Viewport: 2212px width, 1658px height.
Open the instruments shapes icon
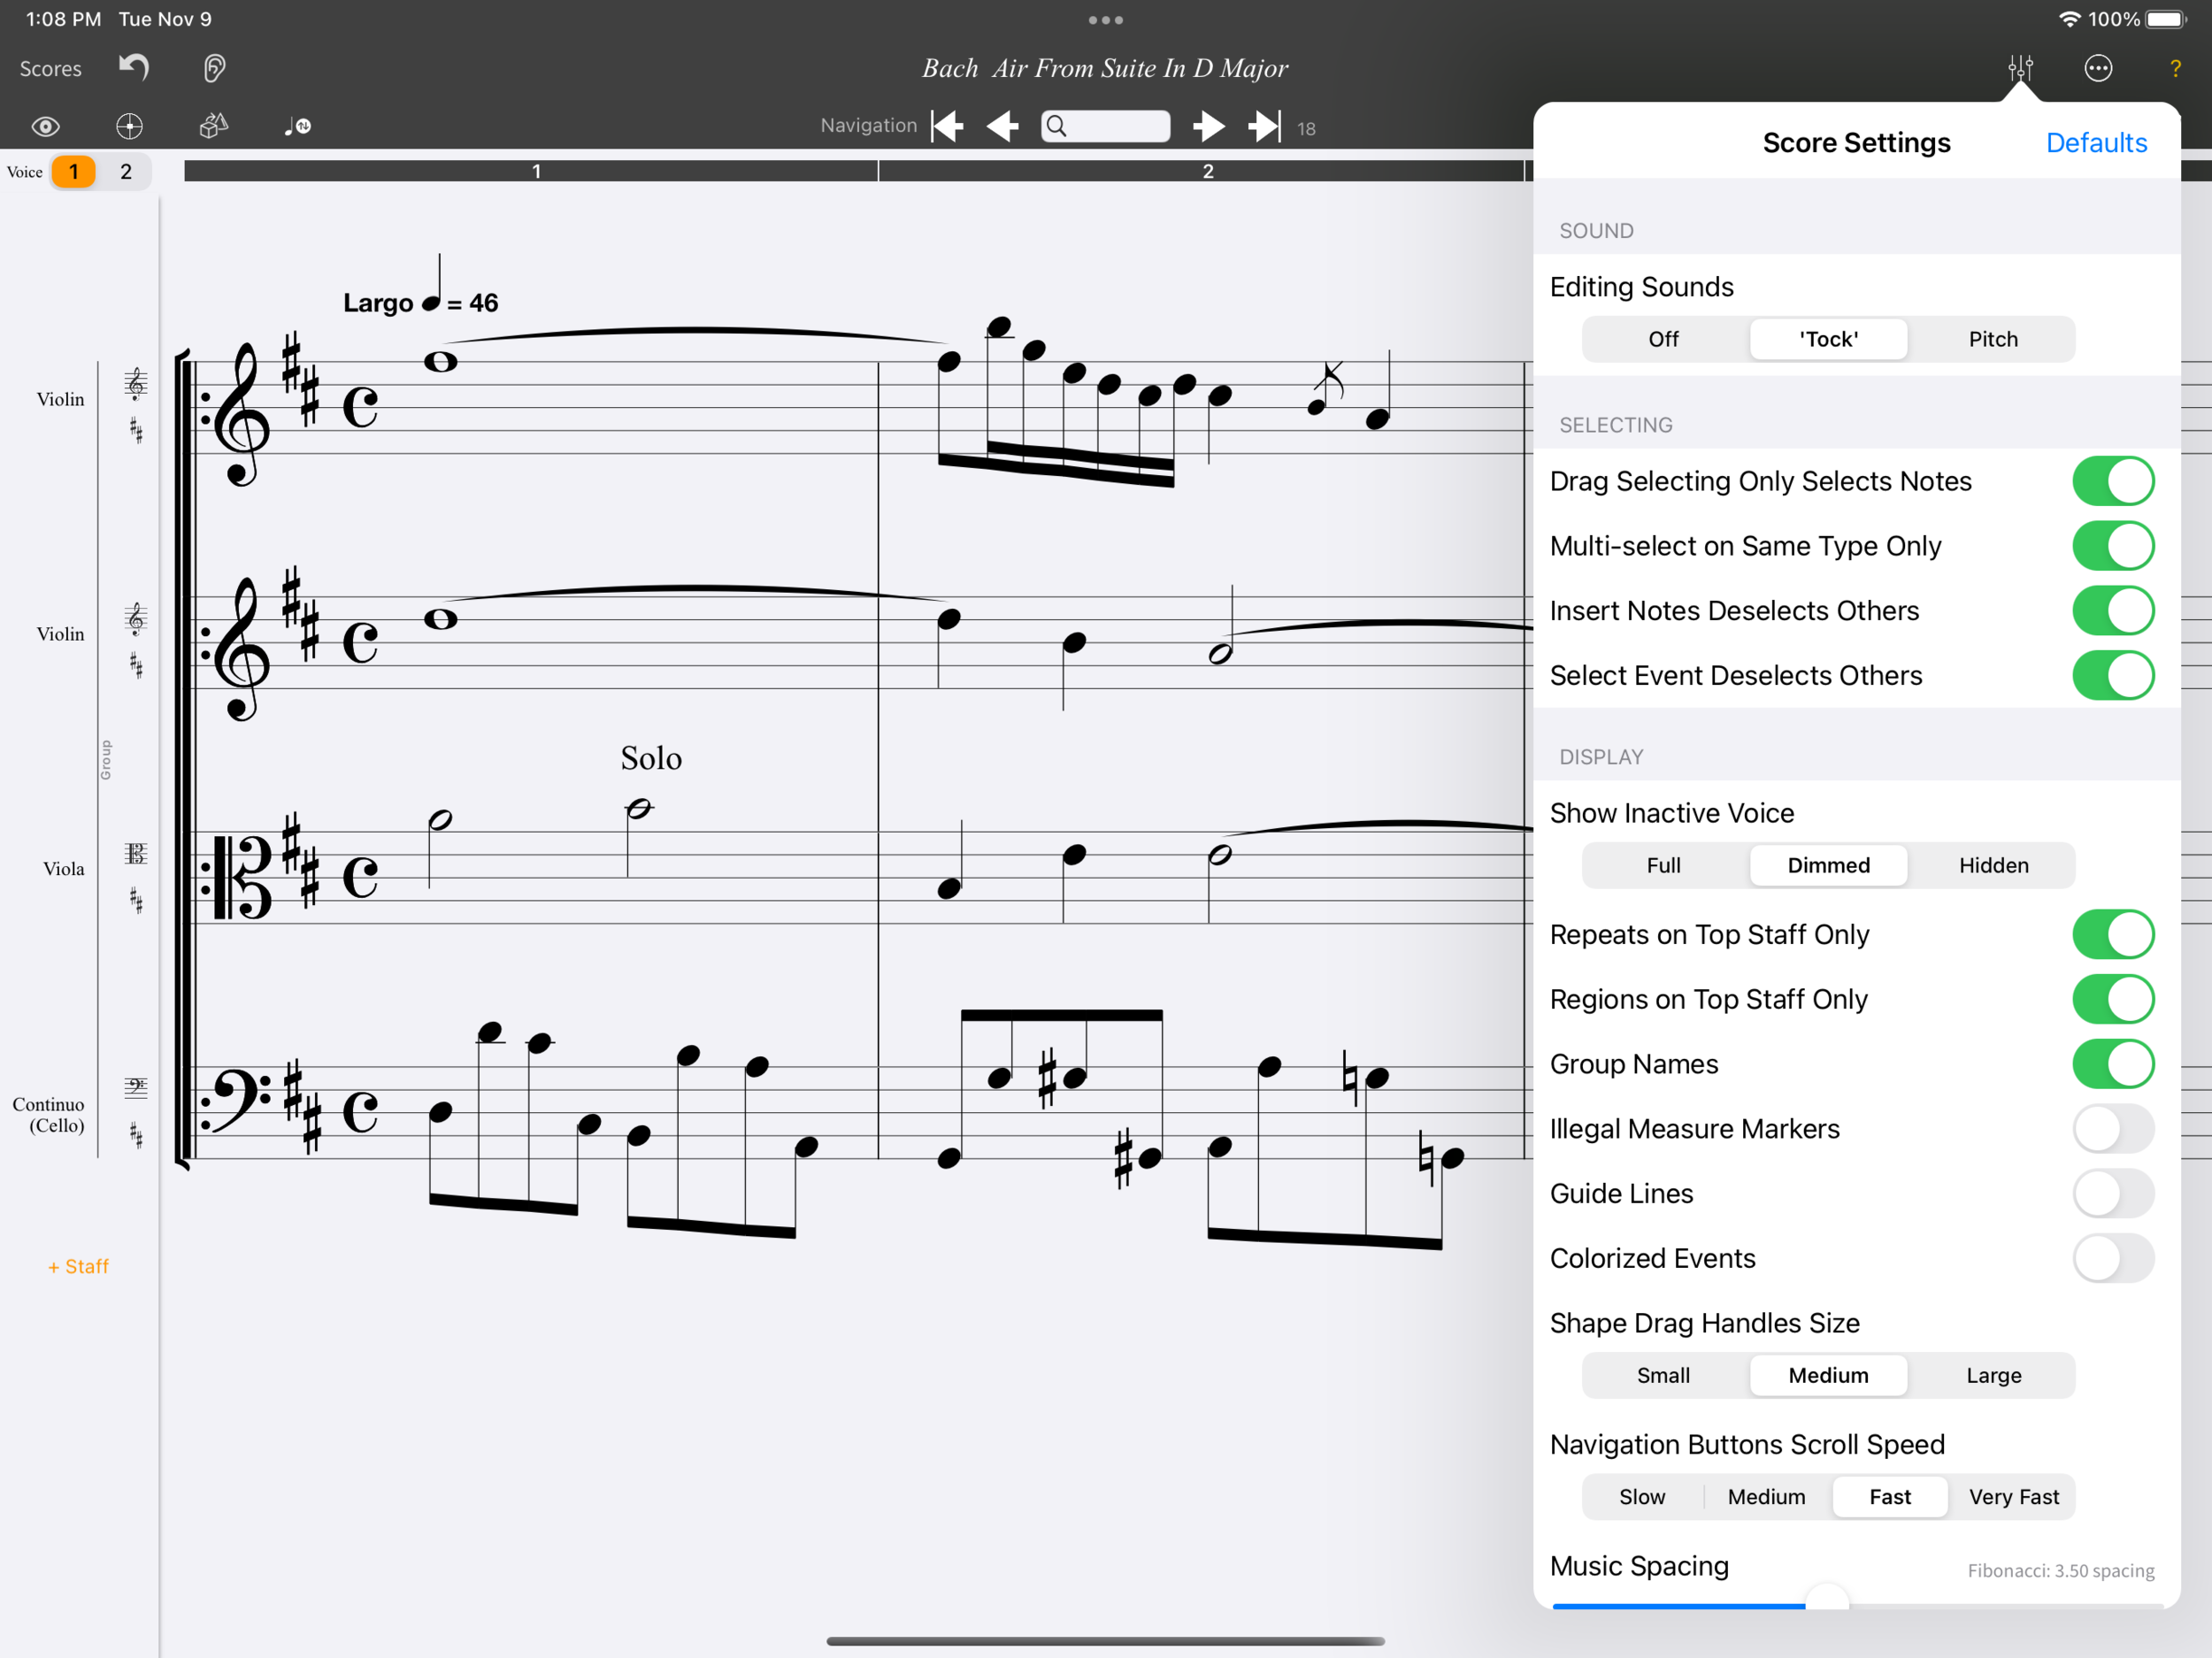(214, 126)
